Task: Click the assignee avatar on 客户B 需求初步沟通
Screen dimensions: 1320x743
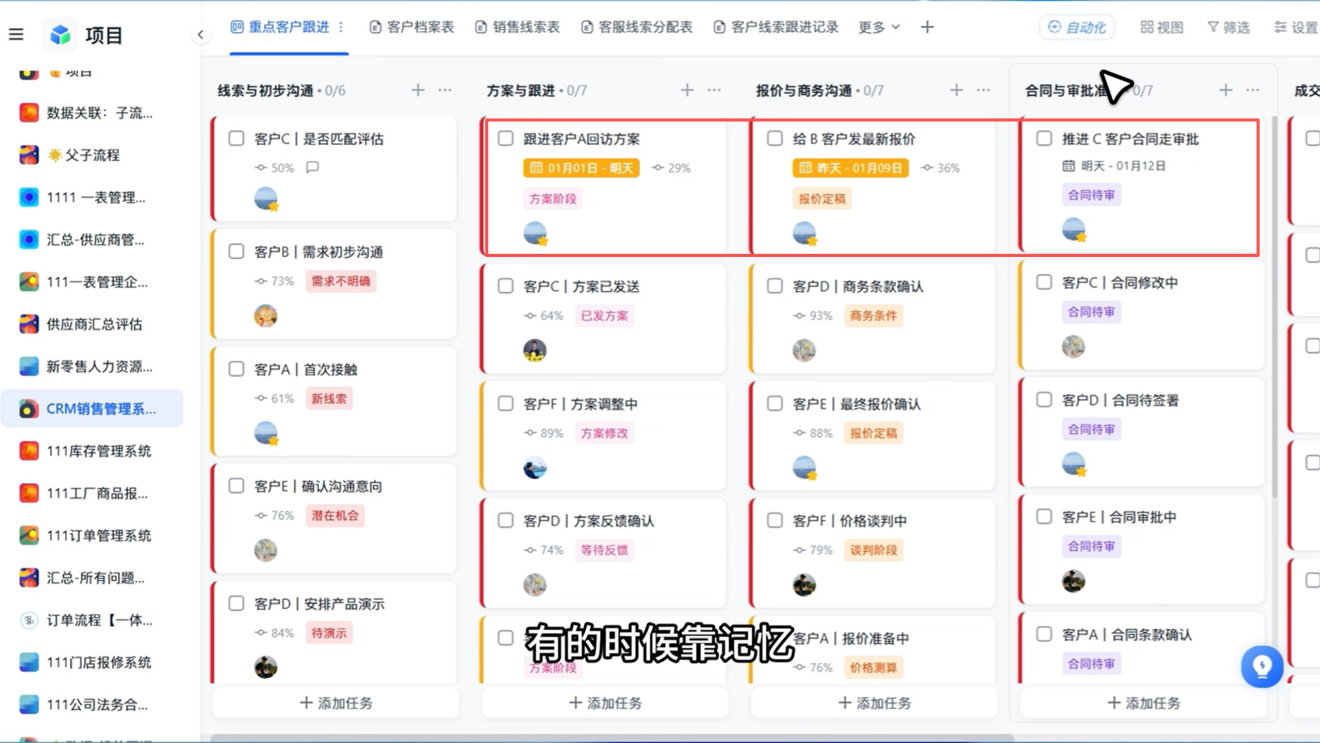Action: click(x=265, y=316)
